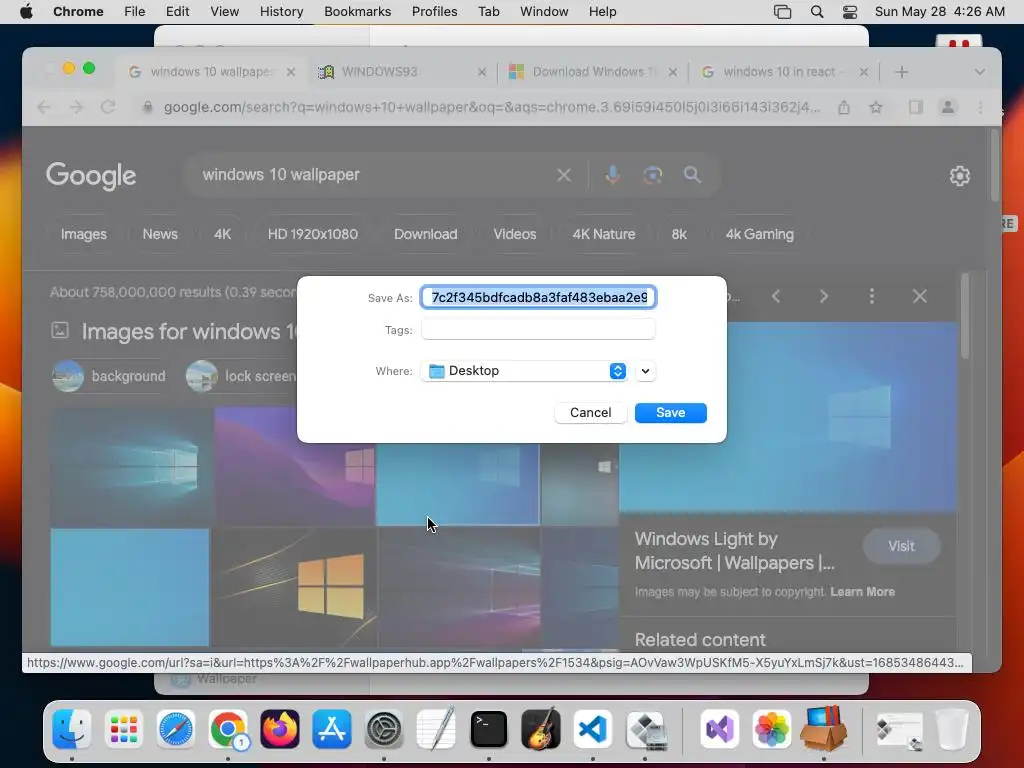The height and width of the screenshot is (768, 1024).
Task: Open the Windows Light by Microsoft title
Action: tap(735, 551)
